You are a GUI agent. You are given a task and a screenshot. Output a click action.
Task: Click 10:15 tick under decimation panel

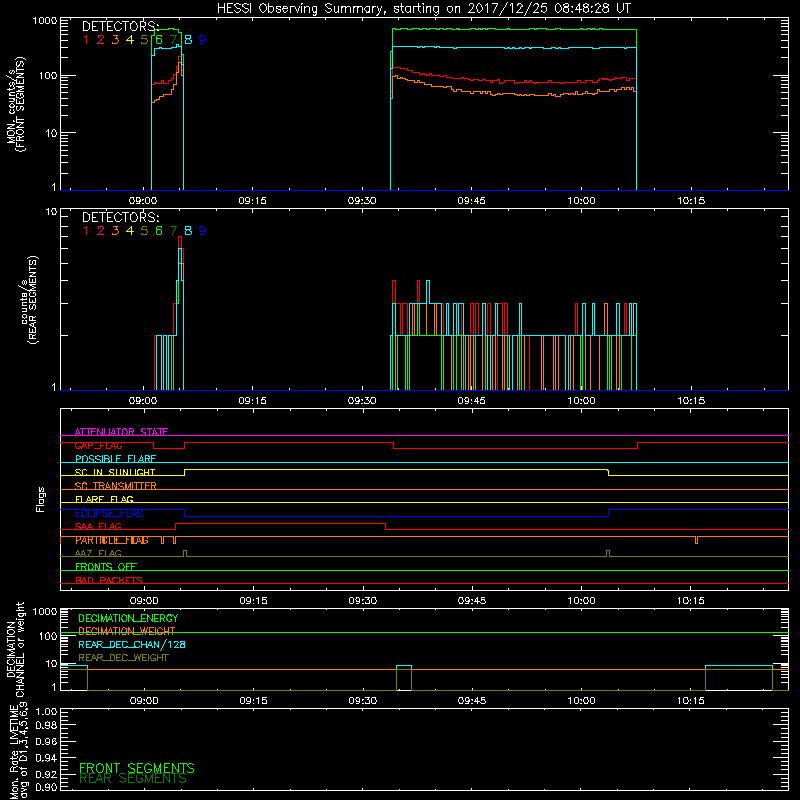(x=691, y=701)
